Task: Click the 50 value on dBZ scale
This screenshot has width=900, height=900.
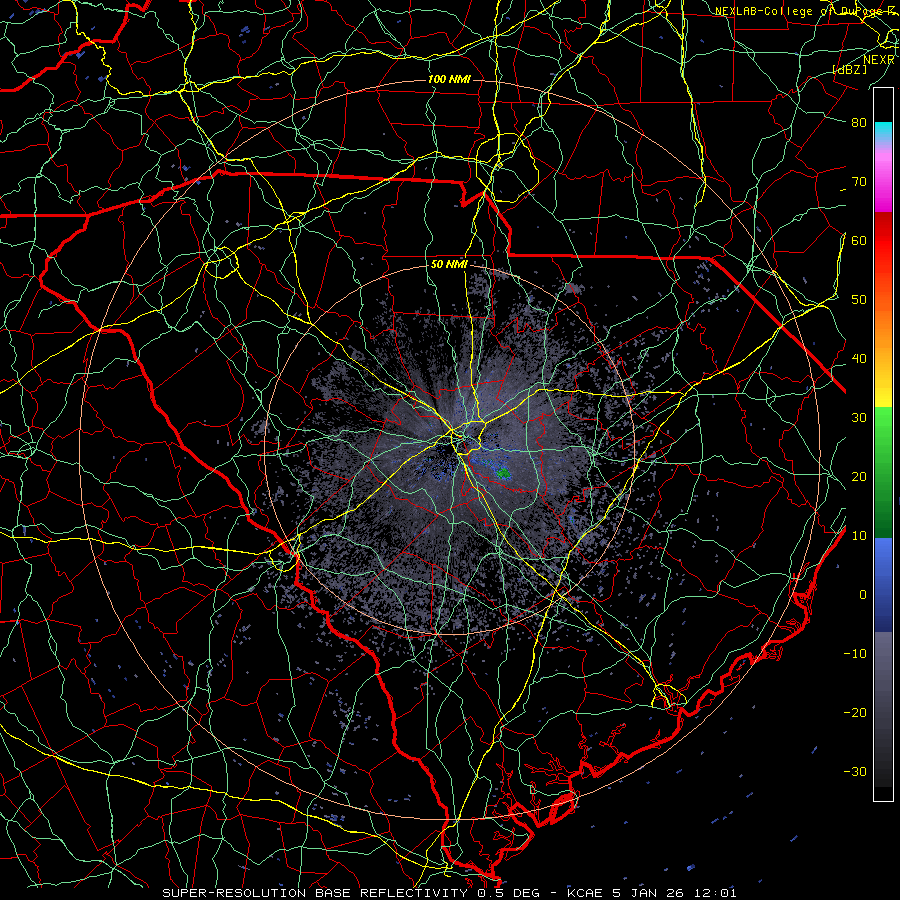Action: [859, 300]
